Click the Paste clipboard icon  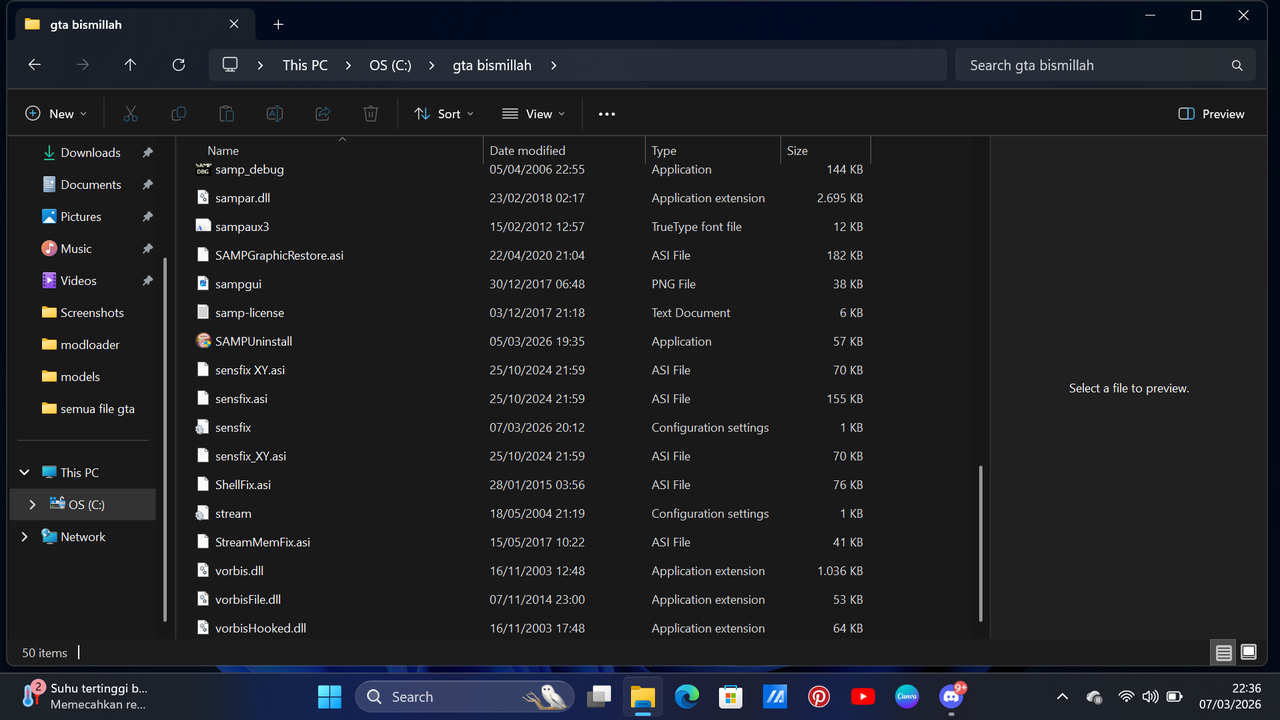pyautogui.click(x=226, y=114)
